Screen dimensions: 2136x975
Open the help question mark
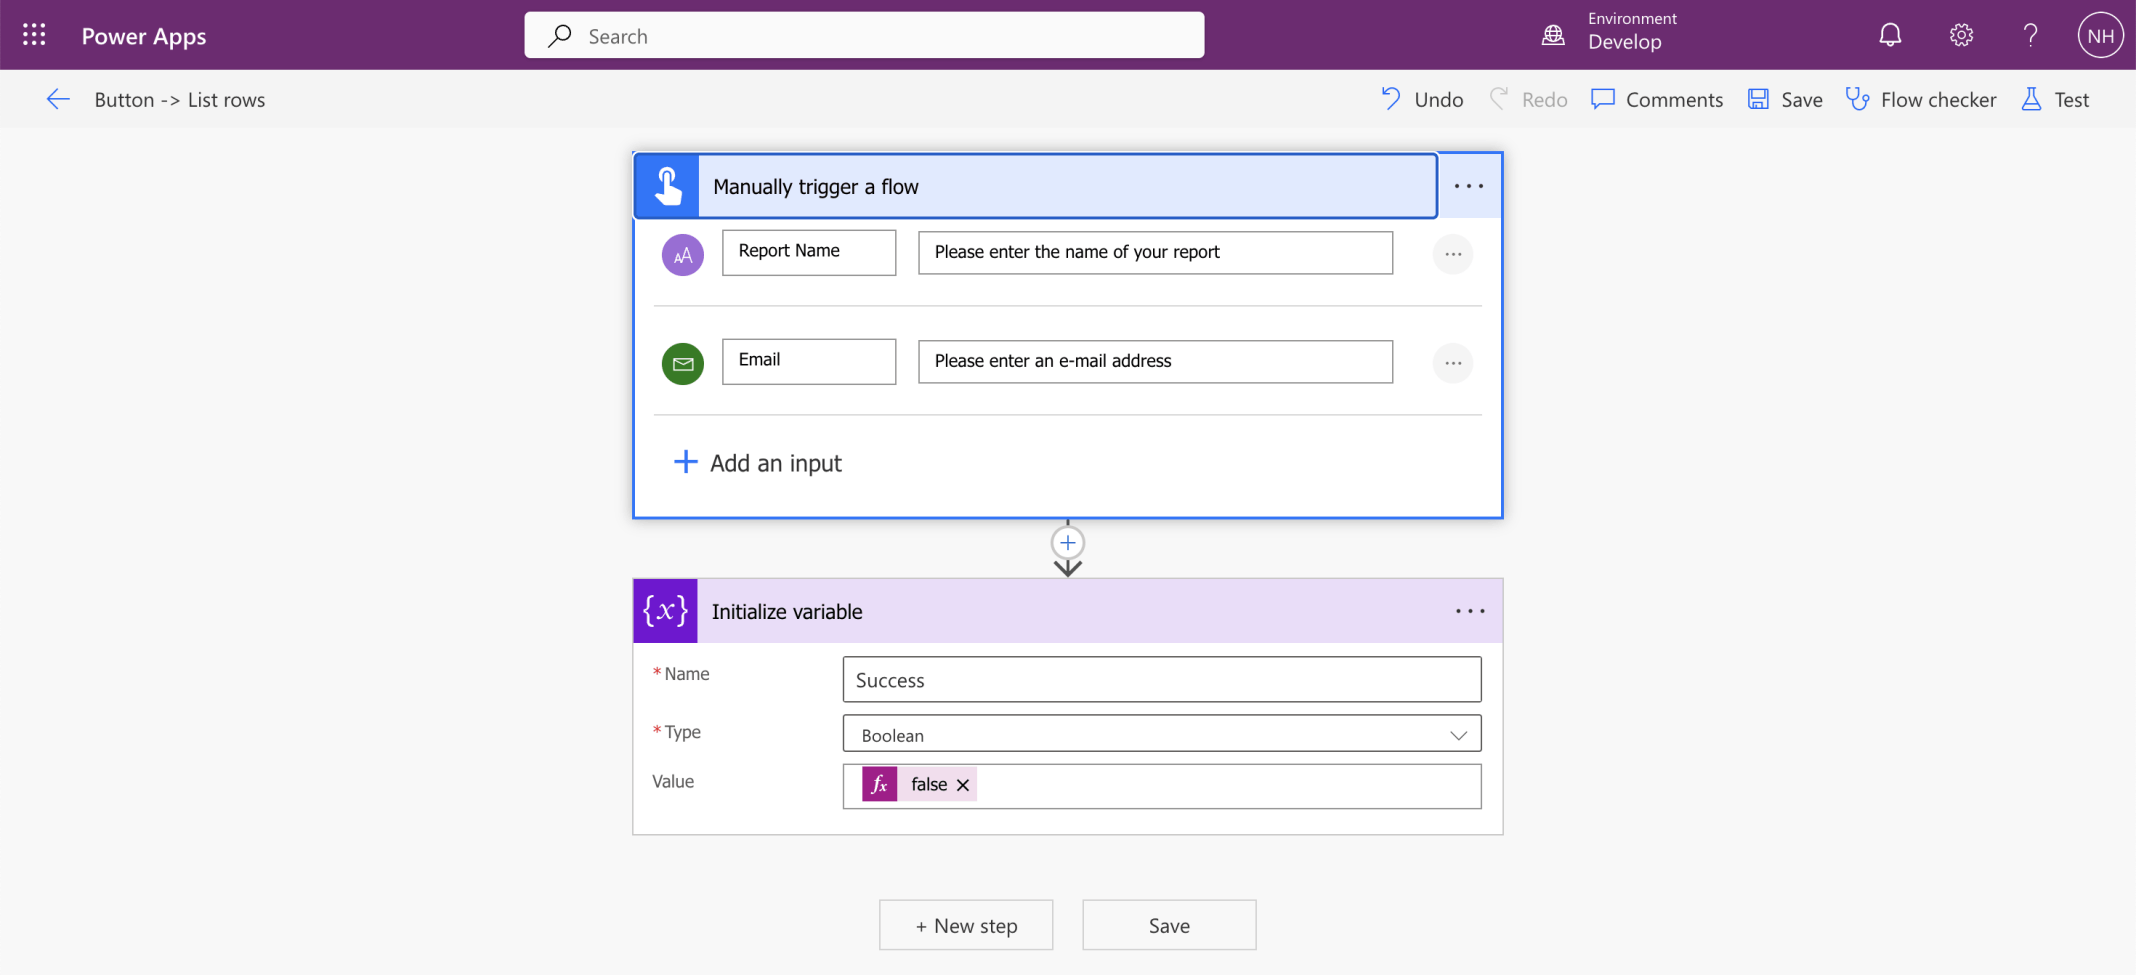2030,35
